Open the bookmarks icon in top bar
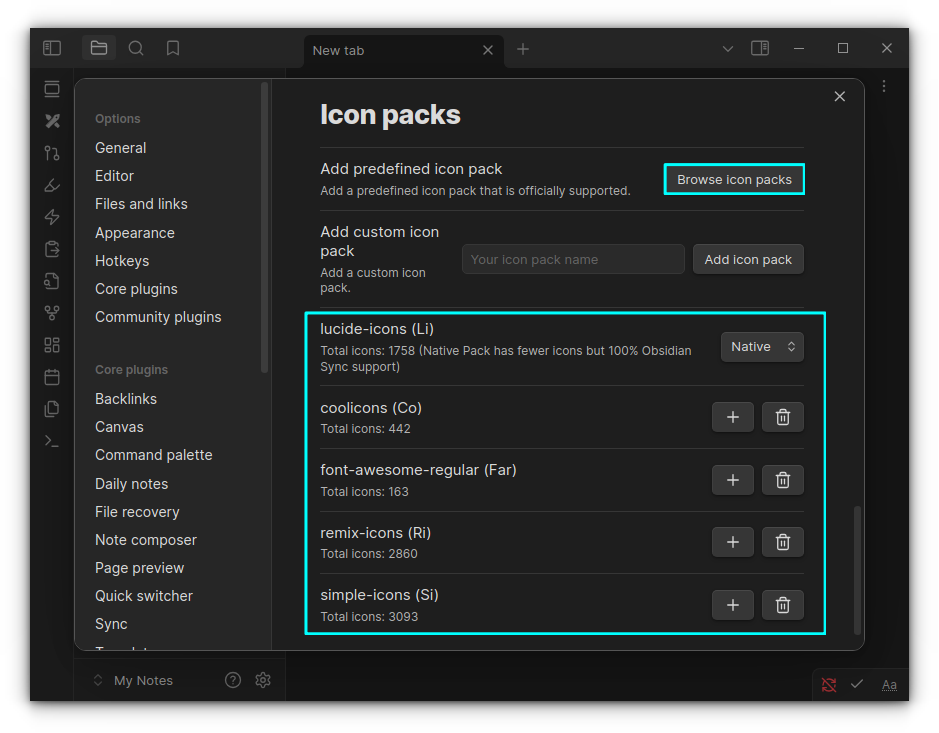This screenshot has height=733, width=939. [x=173, y=48]
